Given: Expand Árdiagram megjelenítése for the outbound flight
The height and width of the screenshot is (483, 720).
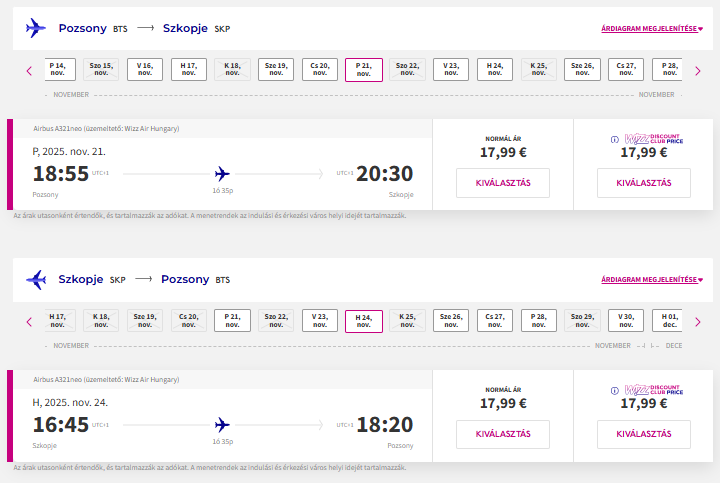Looking at the screenshot, I should (x=651, y=29).
